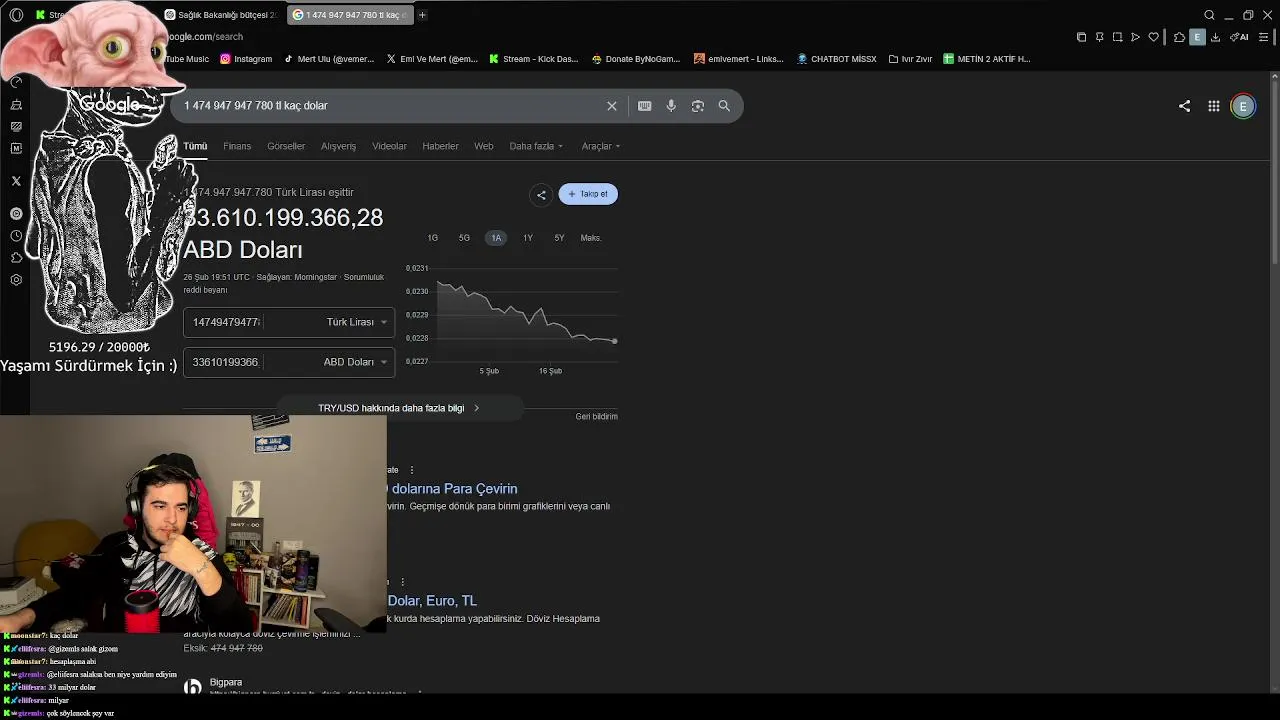1280x720 pixels.
Task: Expand the Araçlar tools dropdown
Action: (x=600, y=146)
